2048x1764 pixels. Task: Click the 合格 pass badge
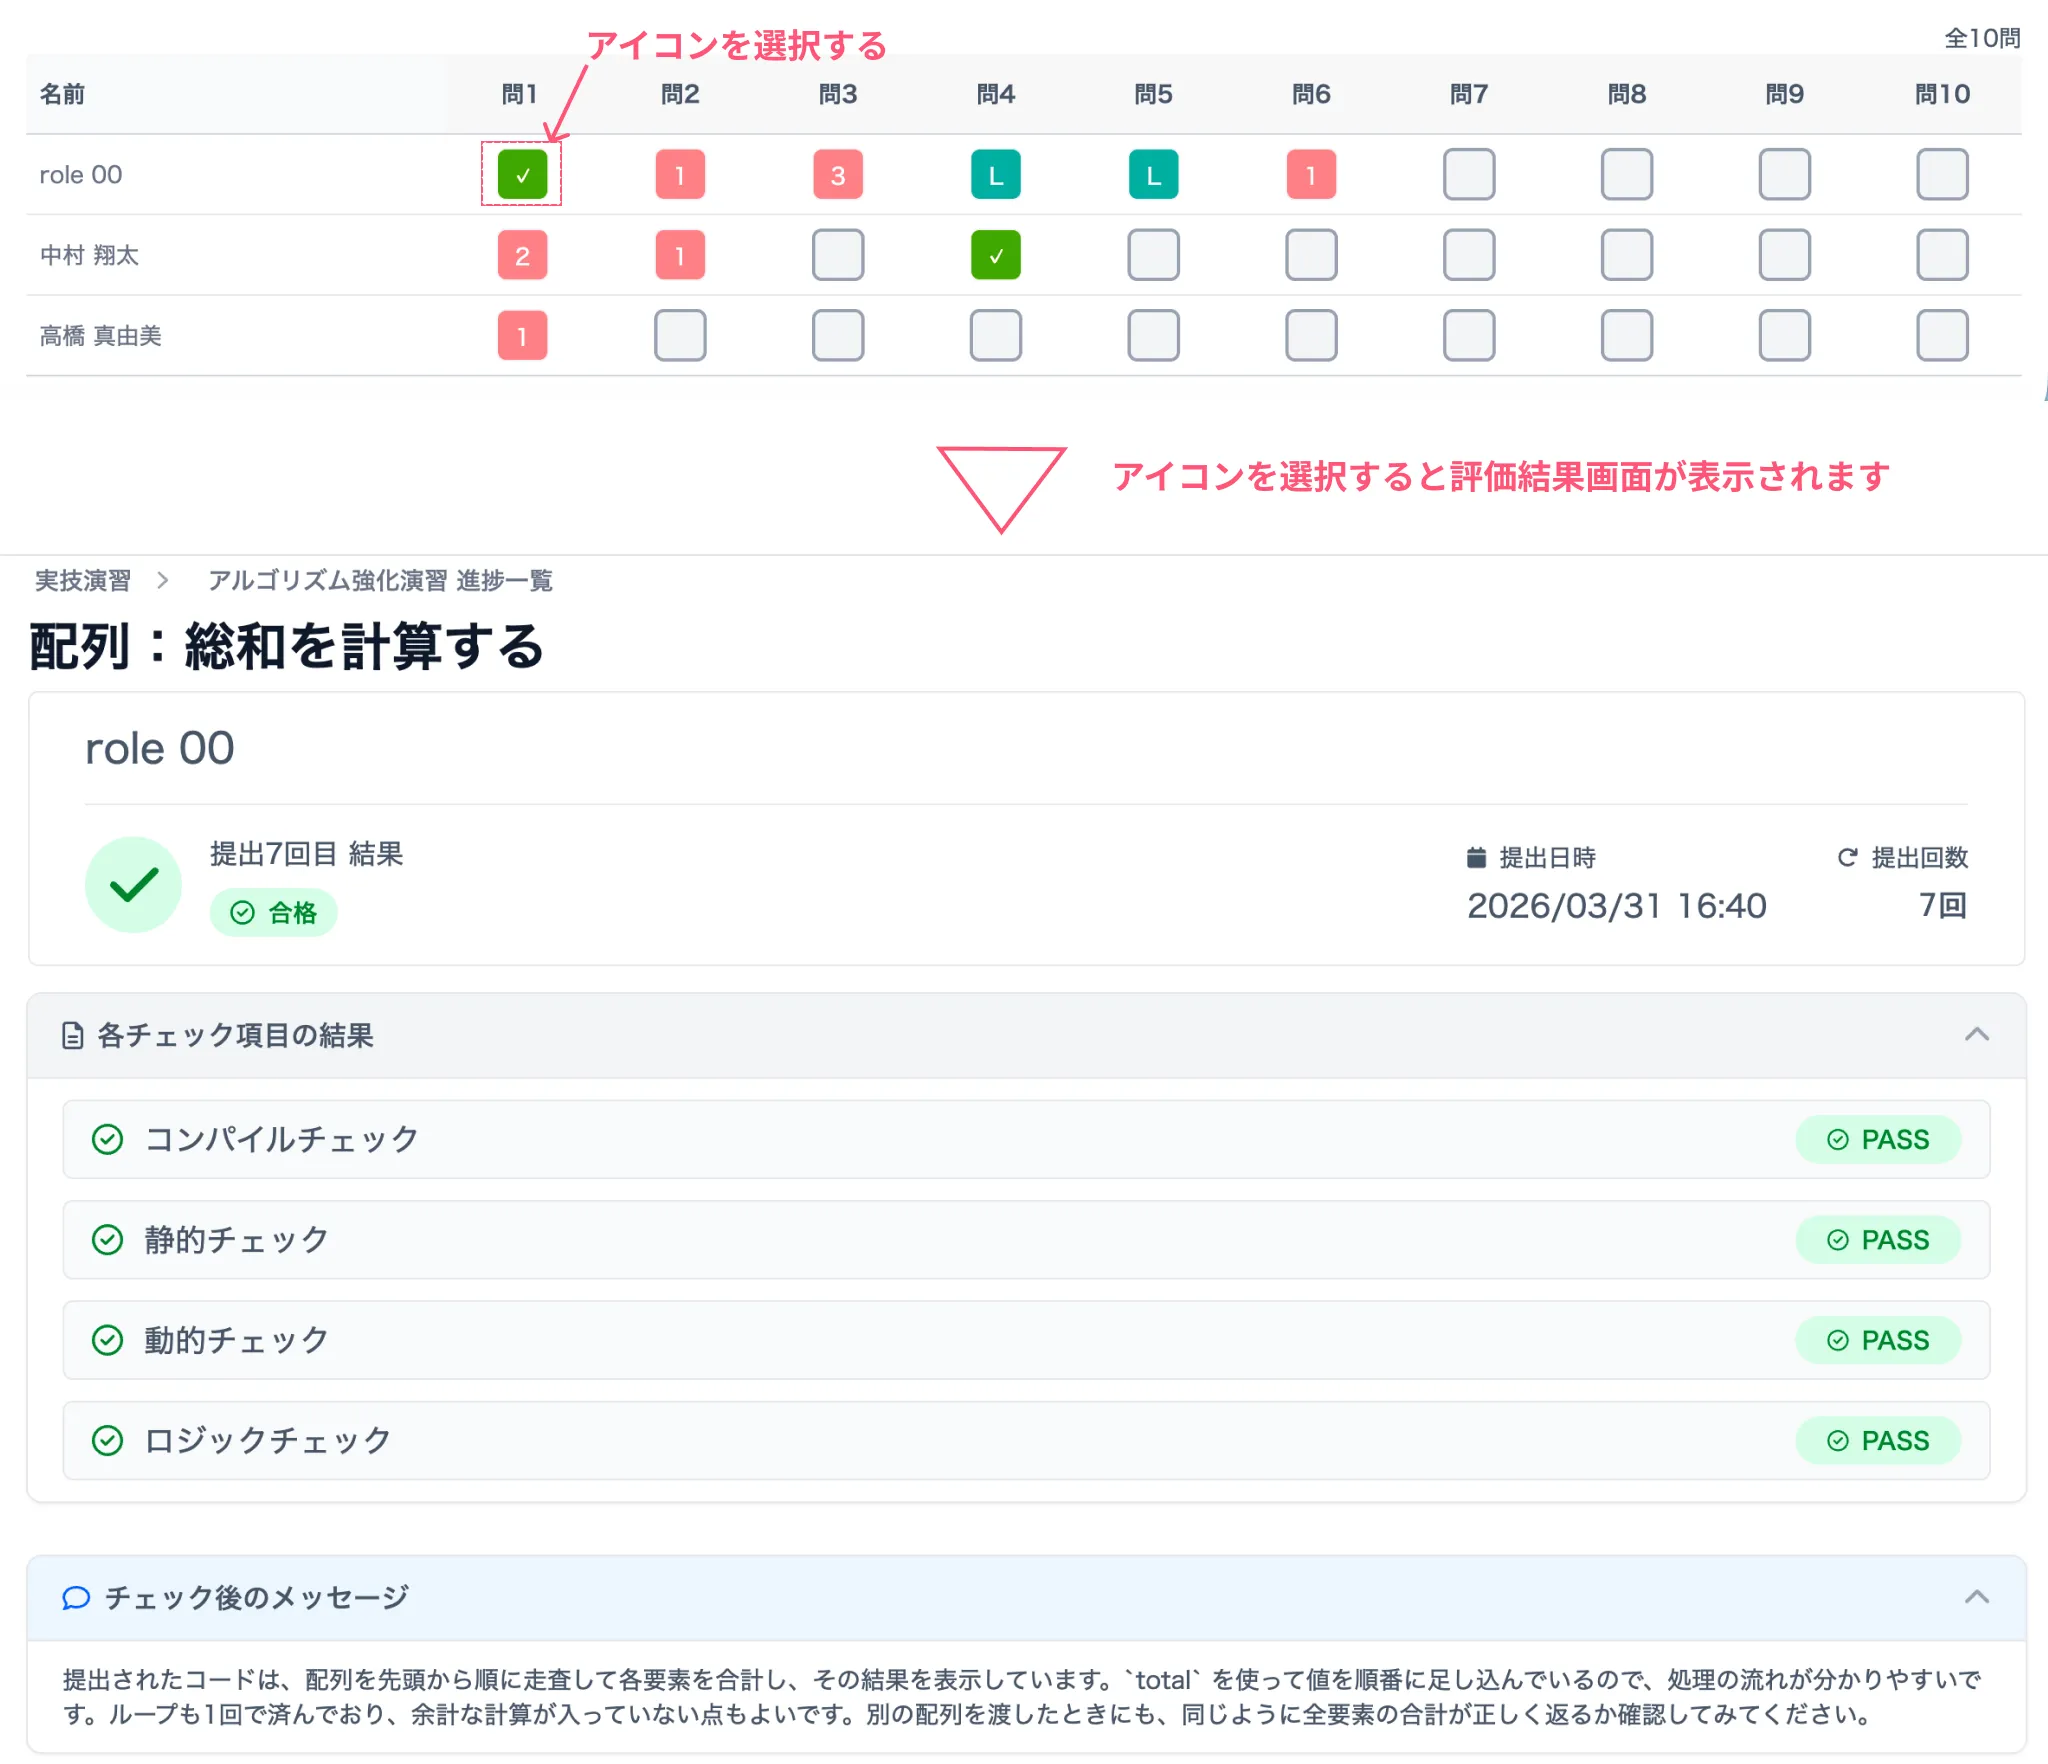point(273,912)
